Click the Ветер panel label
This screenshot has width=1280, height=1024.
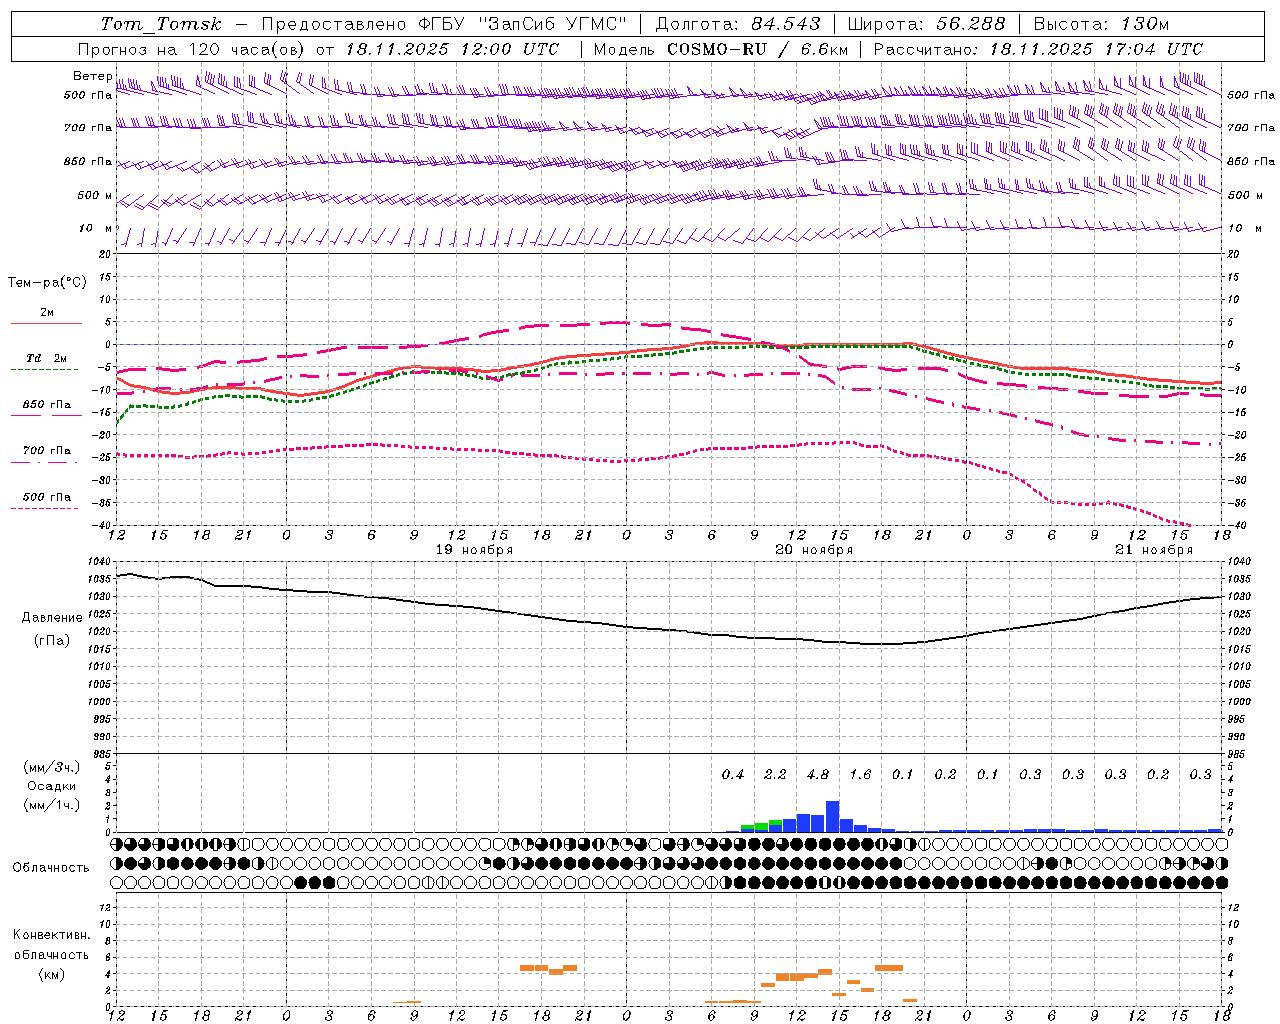tap(92, 76)
